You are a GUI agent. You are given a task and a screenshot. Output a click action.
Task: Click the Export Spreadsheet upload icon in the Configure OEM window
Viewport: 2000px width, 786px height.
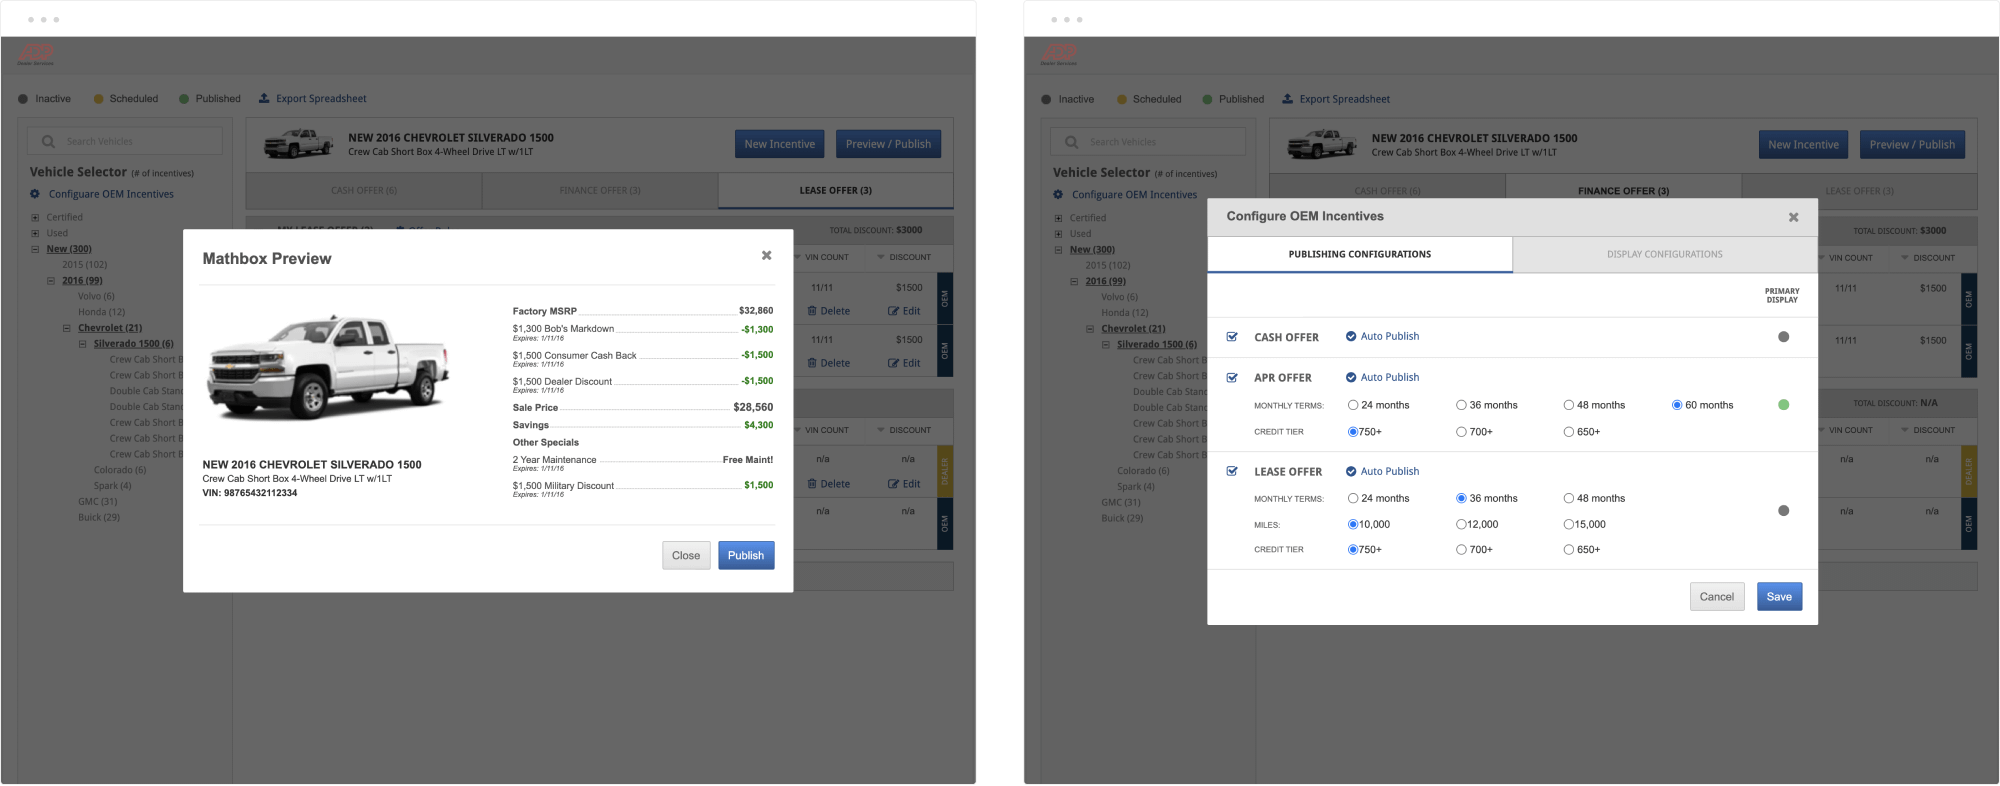point(1288,99)
